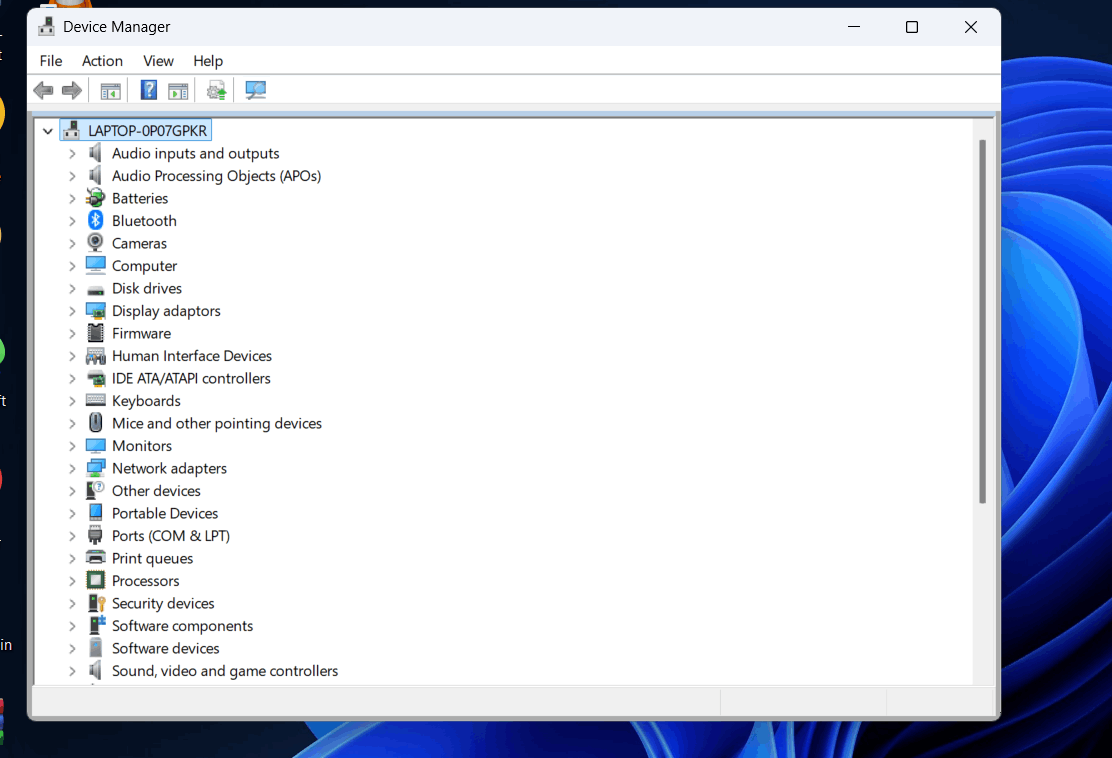This screenshot has width=1112, height=758.
Task: Expand the Processors category
Action: [x=72, y=581]
